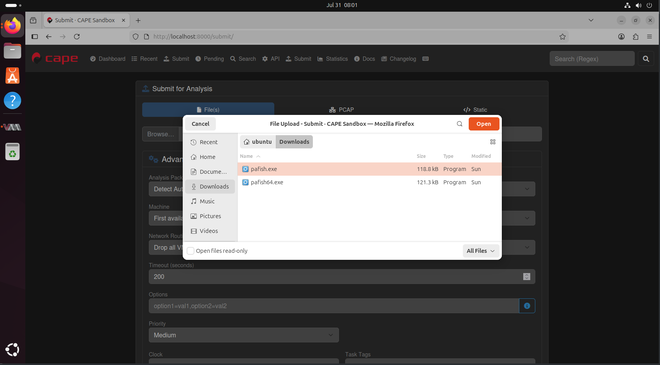Open a new tab with plus icon

[138, 20]
